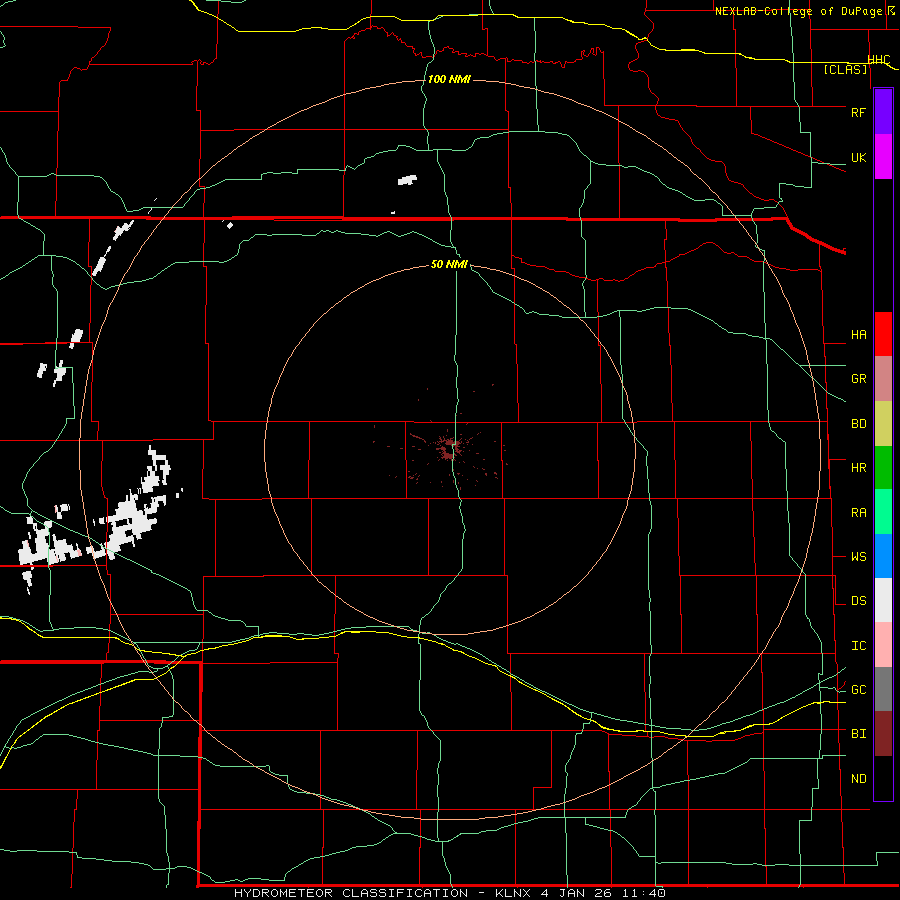Click the RF legend label
Viewport: 900px width, 900px height.
pos(858,112)
